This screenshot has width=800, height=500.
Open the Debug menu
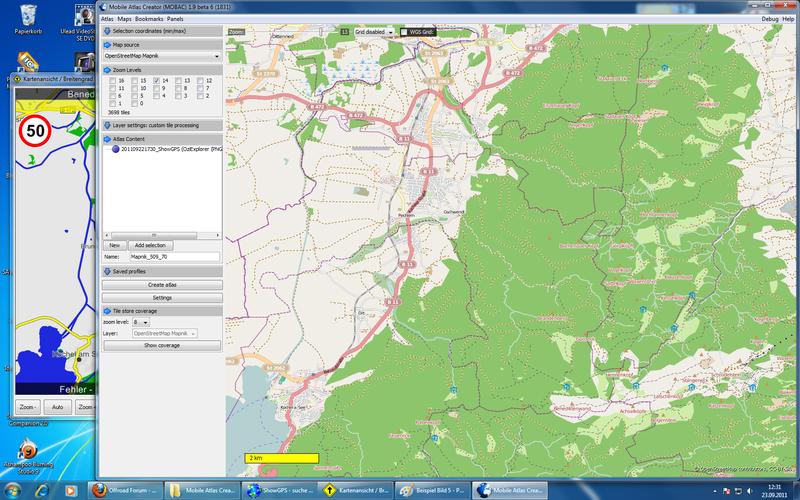770,19
